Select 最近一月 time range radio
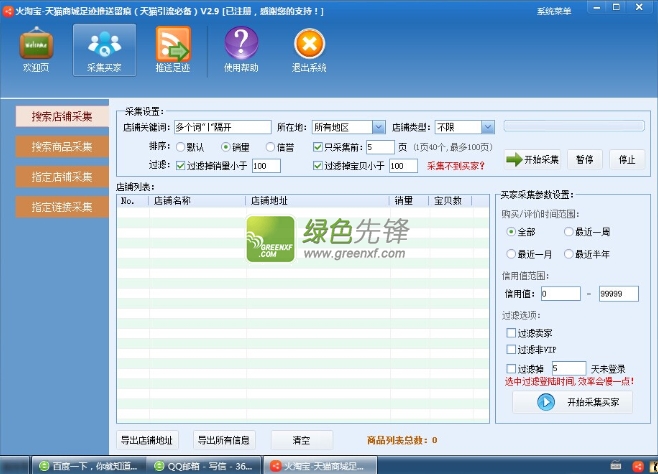Viewport: 658px width, 474px height. (x=511, y=254)
